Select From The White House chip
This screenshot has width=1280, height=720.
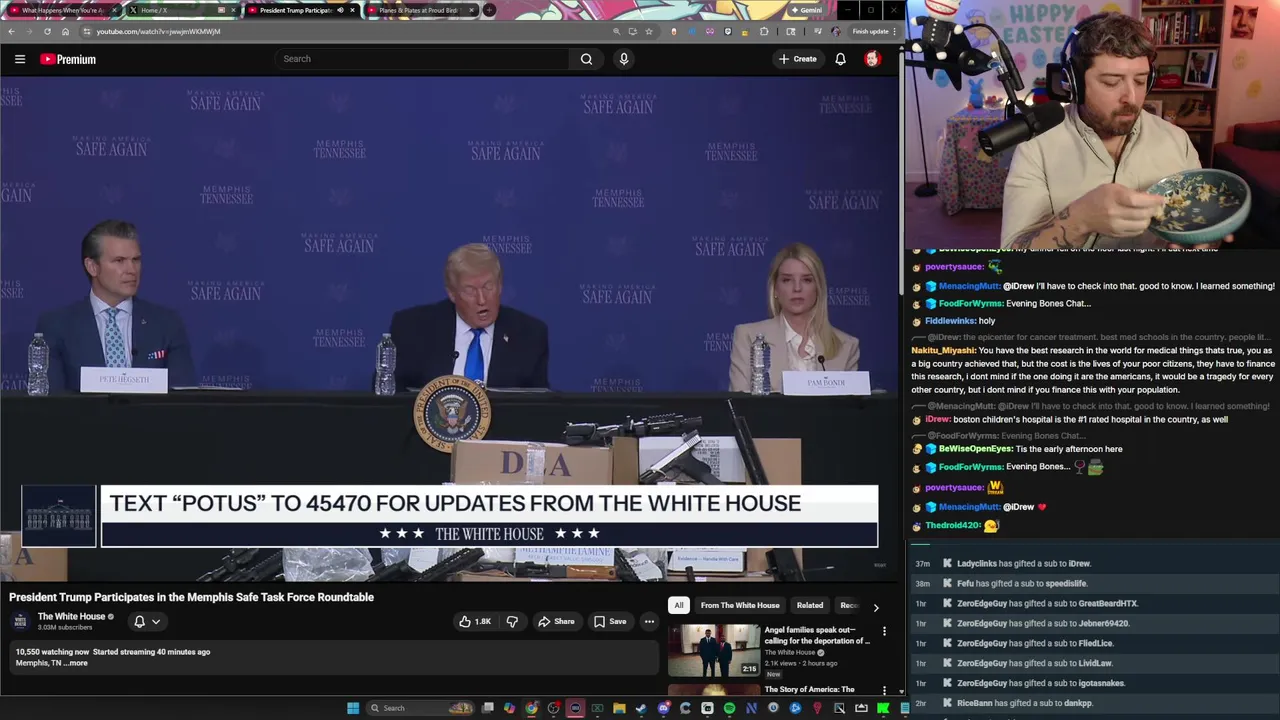(740, 605)
